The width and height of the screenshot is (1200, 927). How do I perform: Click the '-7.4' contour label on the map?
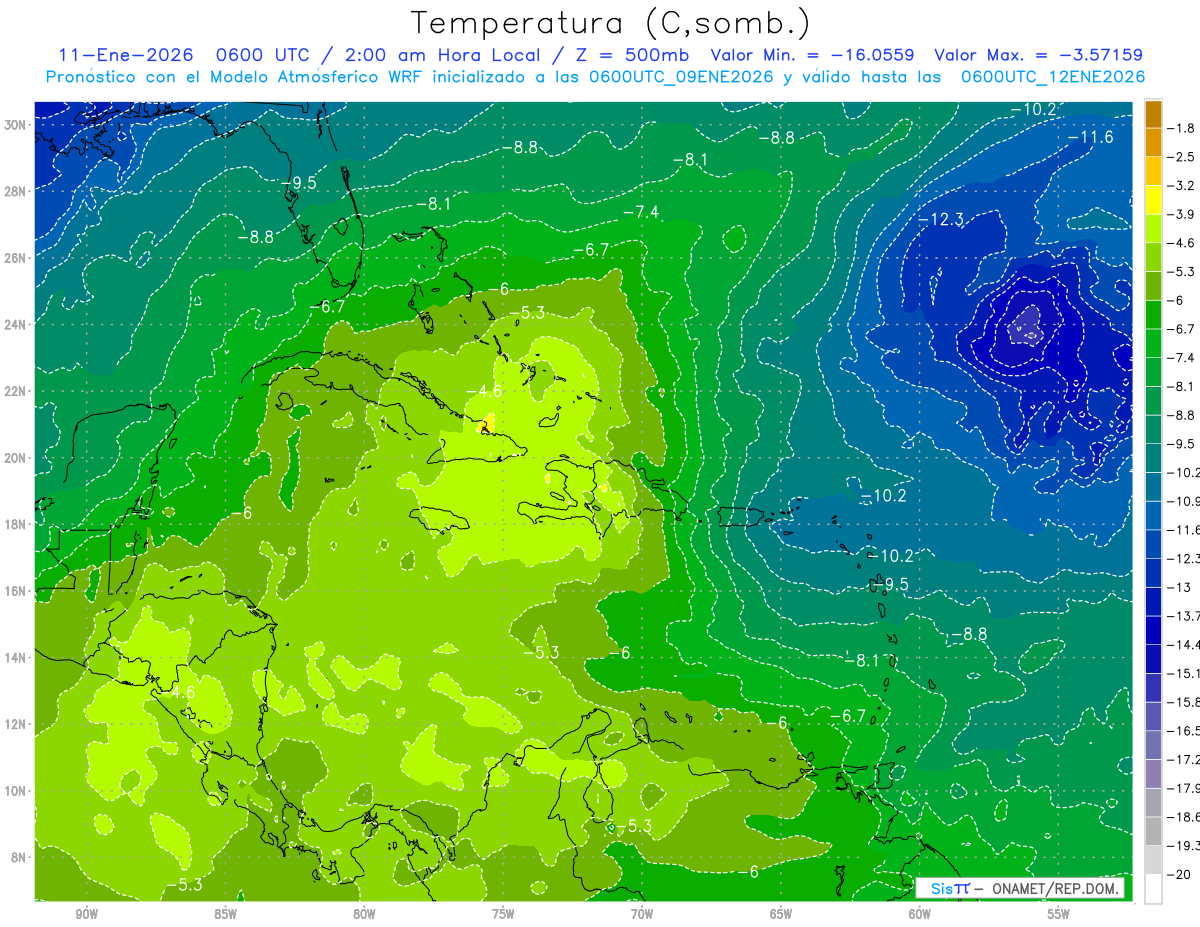pos(640,211)
